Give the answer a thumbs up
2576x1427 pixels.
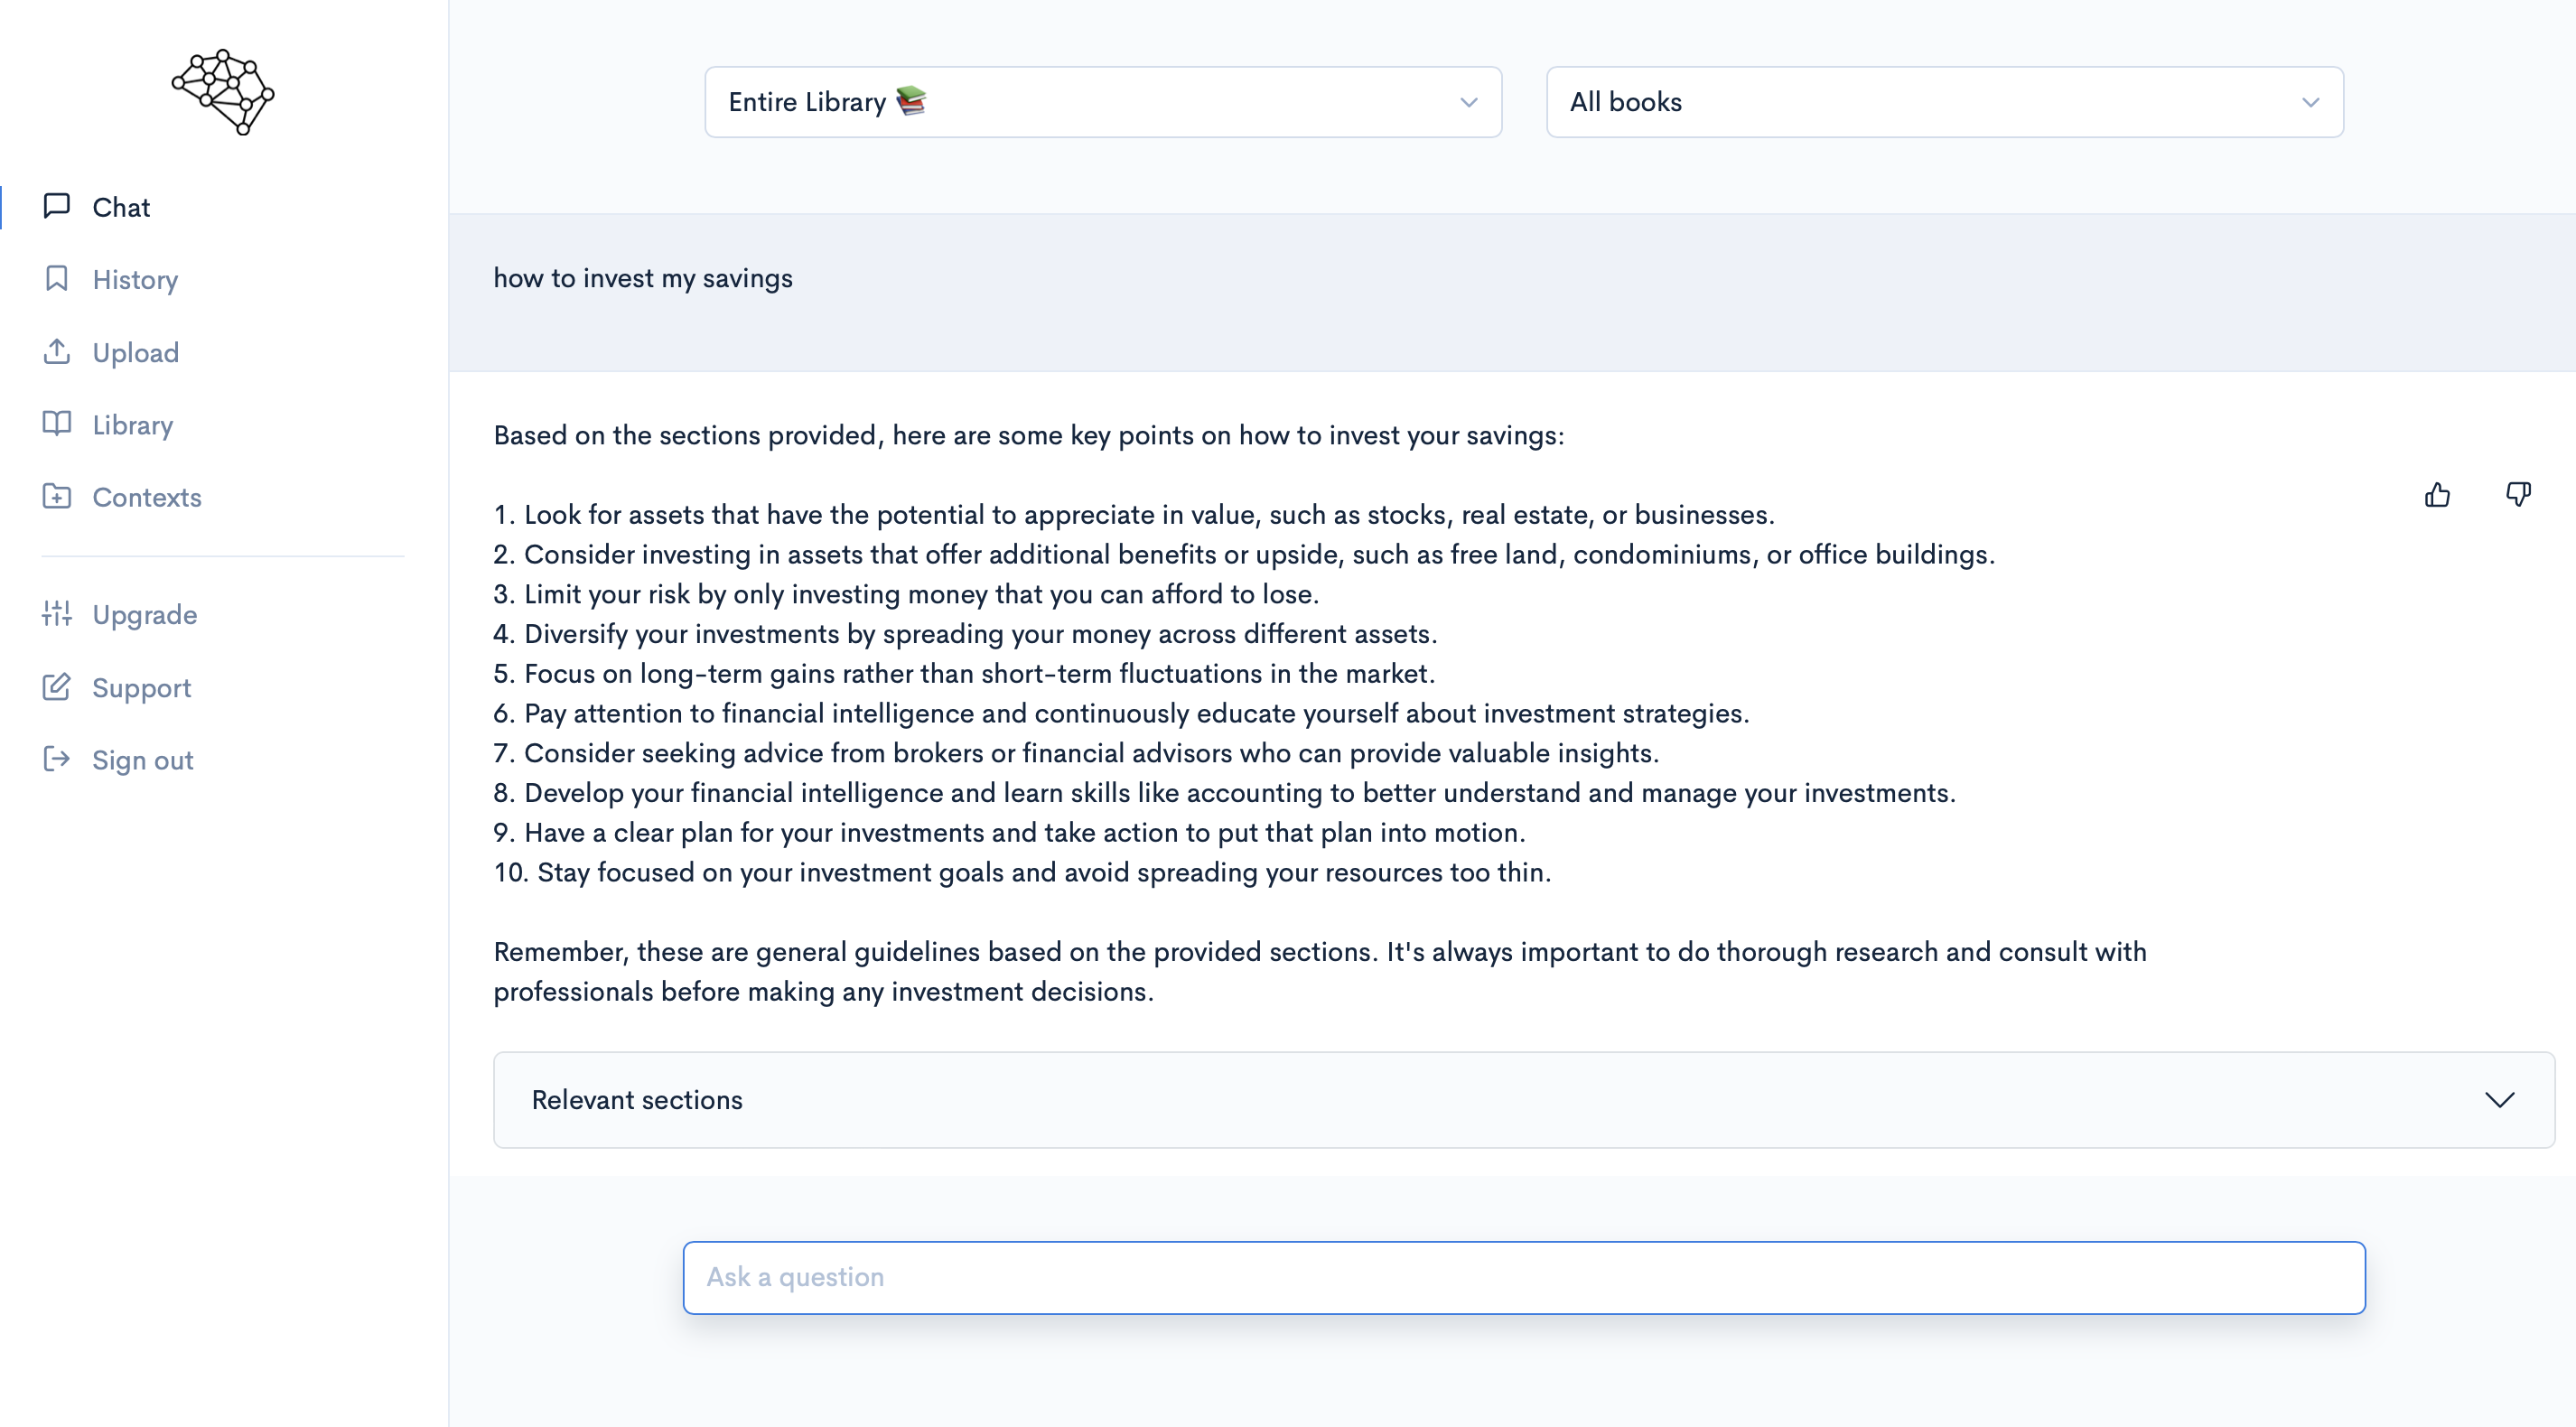click(2437, 494)
